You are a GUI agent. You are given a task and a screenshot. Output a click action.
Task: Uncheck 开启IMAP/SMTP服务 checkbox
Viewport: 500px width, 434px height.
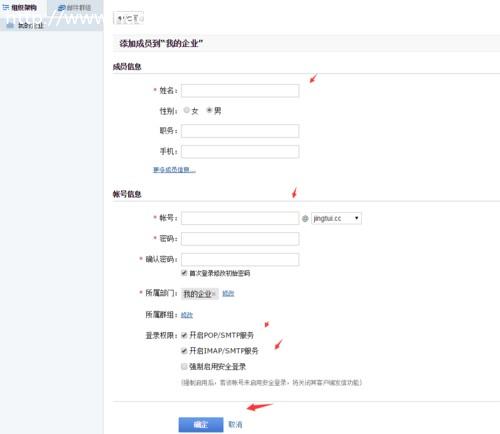click(x=184, y=350)
